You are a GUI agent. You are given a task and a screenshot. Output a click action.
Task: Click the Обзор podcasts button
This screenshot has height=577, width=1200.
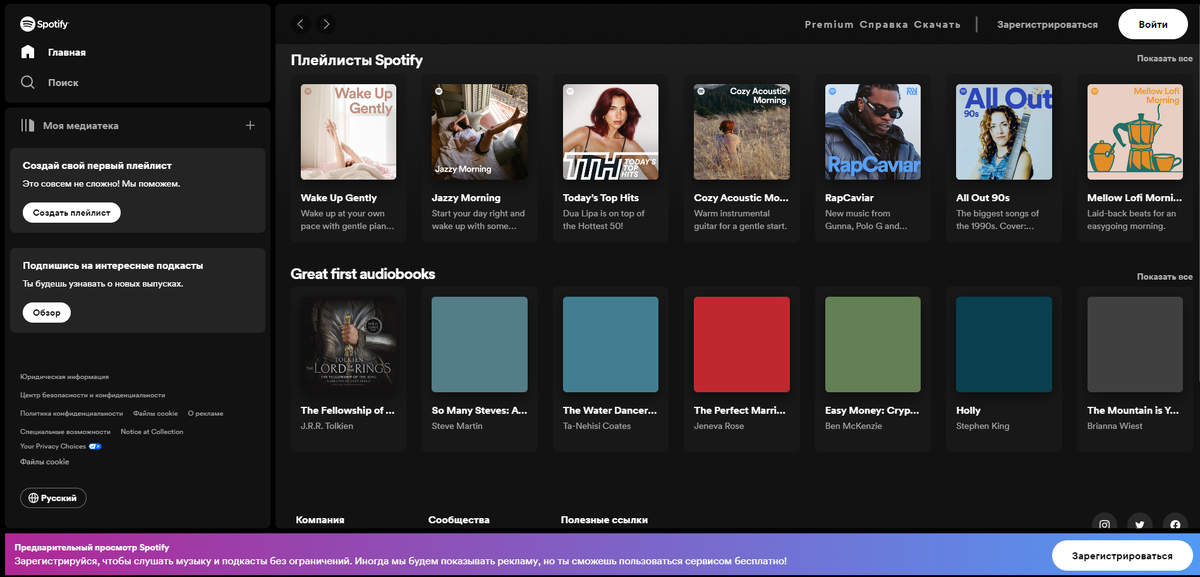47,312
